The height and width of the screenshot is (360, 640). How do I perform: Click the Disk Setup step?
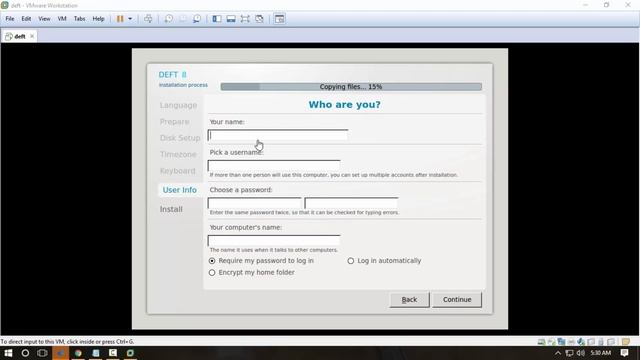[x=180, y=138]
